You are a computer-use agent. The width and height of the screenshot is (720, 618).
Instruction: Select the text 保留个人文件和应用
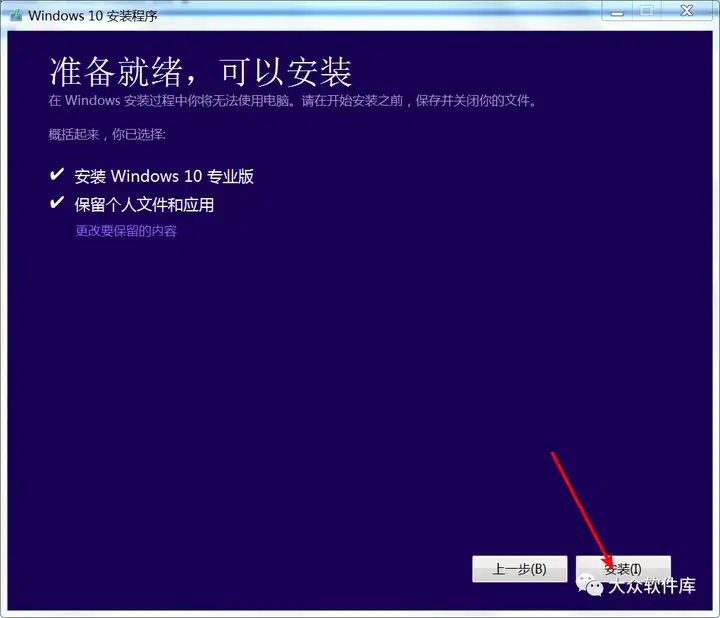click(x=144, y=205)
